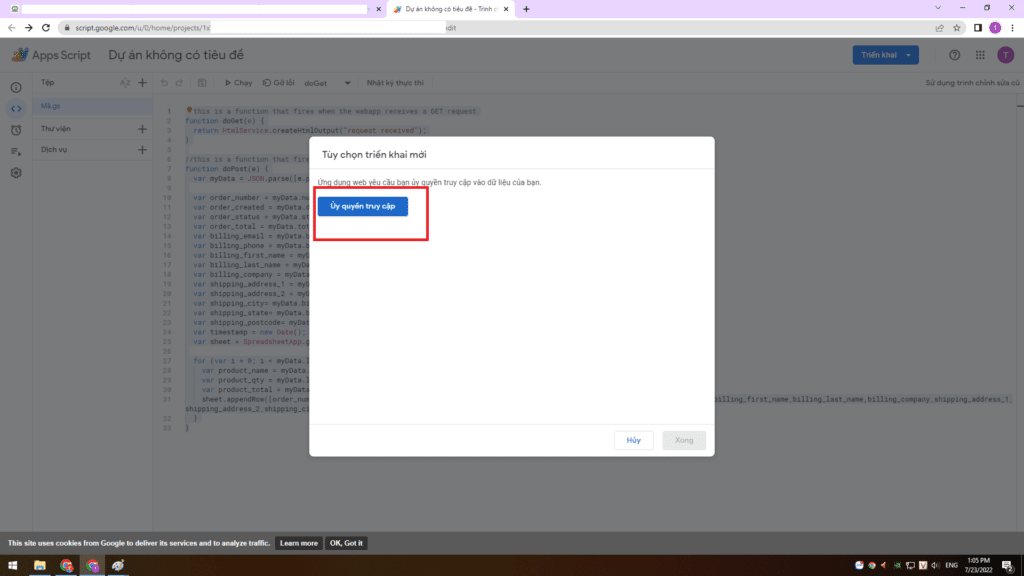The width and height of the screenshot is (1024, 576).
Task: Click Learn more in cookie banner
Action: (298, 543)
